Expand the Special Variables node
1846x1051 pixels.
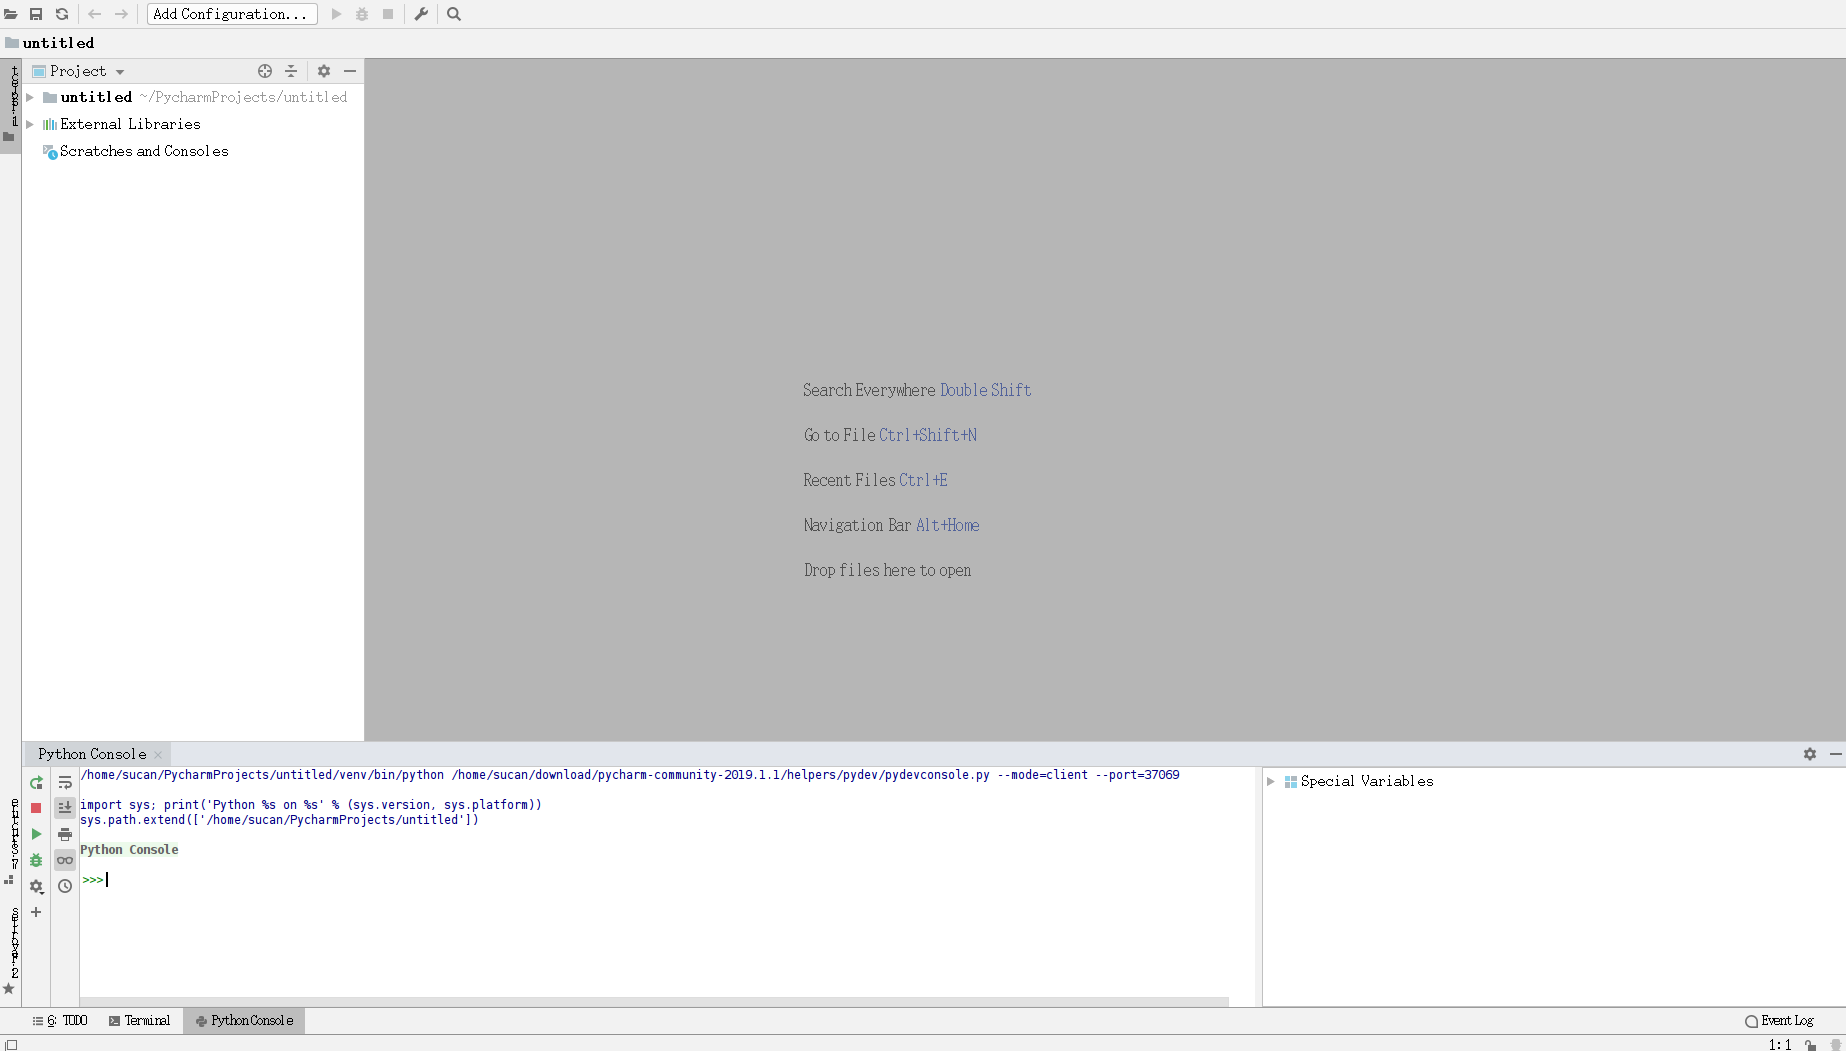pos(1271,781)
